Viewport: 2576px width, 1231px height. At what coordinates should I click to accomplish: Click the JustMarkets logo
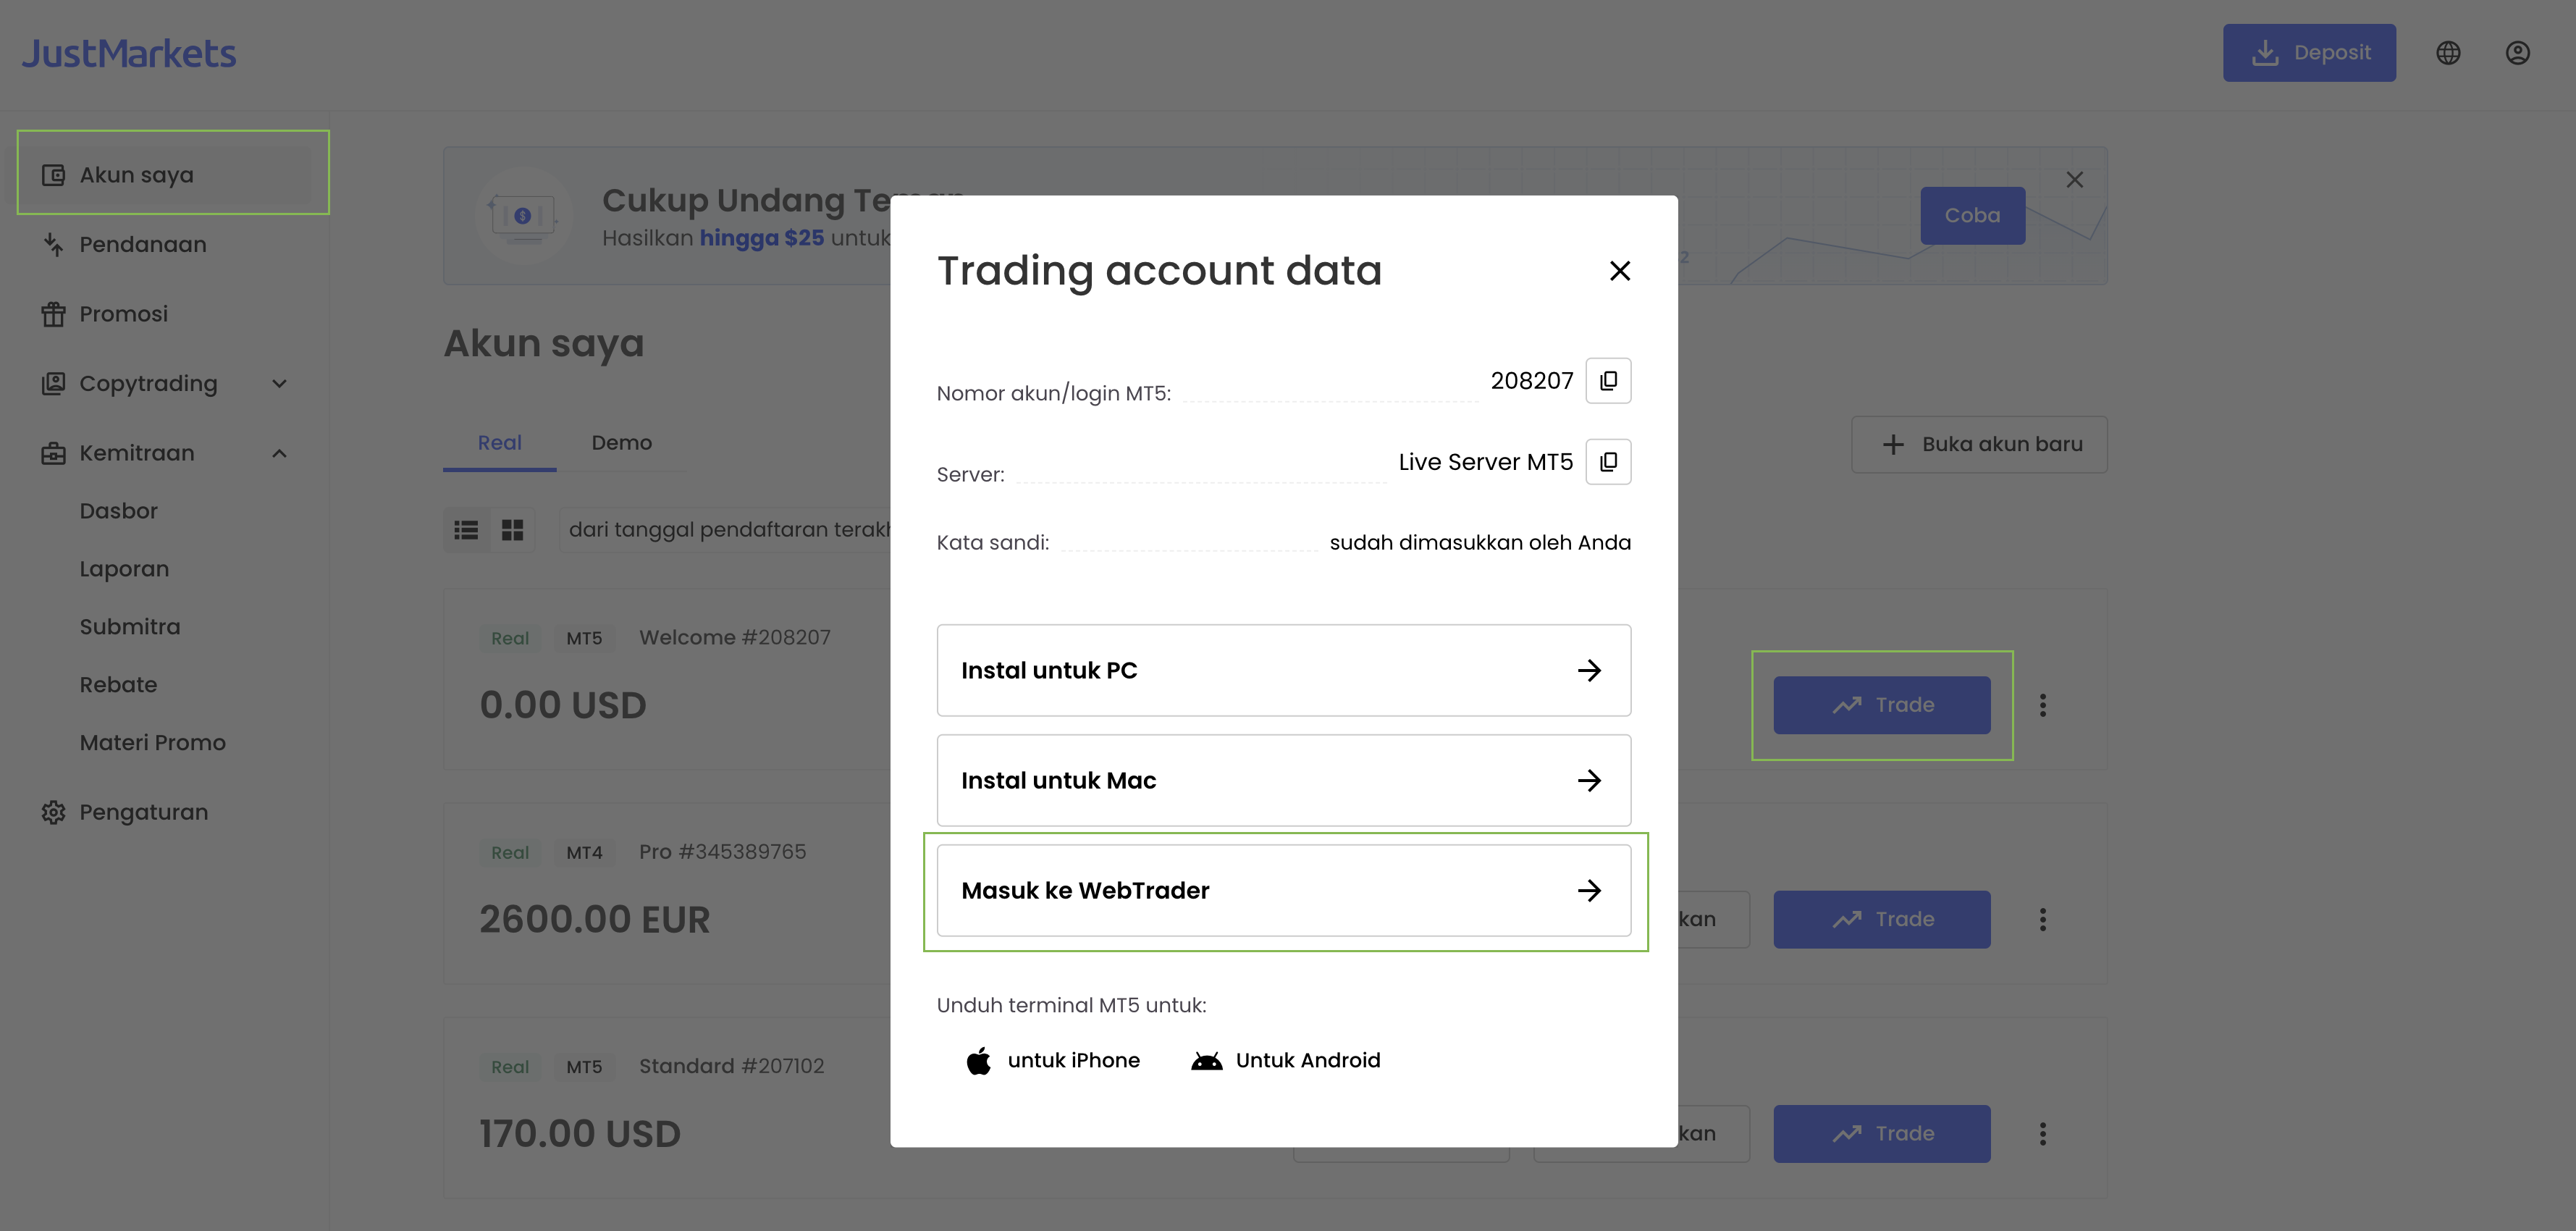coord(129,53)
